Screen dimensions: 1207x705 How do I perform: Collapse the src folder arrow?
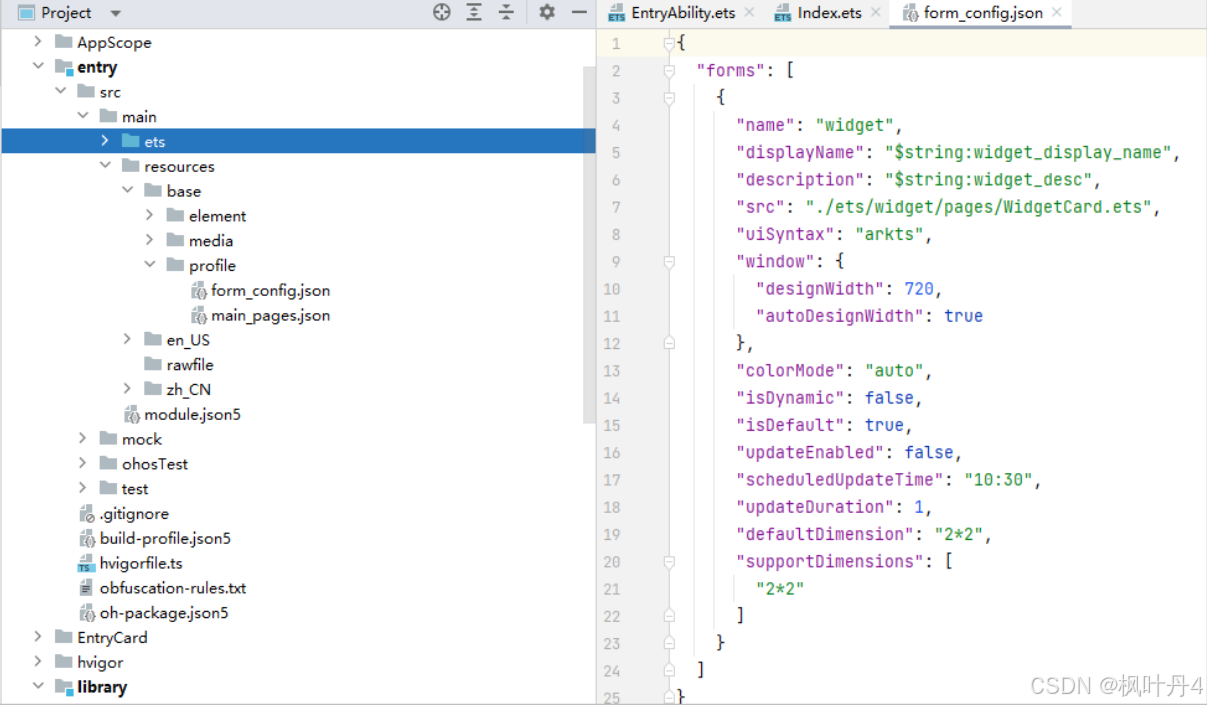click(x=60, y=92)
